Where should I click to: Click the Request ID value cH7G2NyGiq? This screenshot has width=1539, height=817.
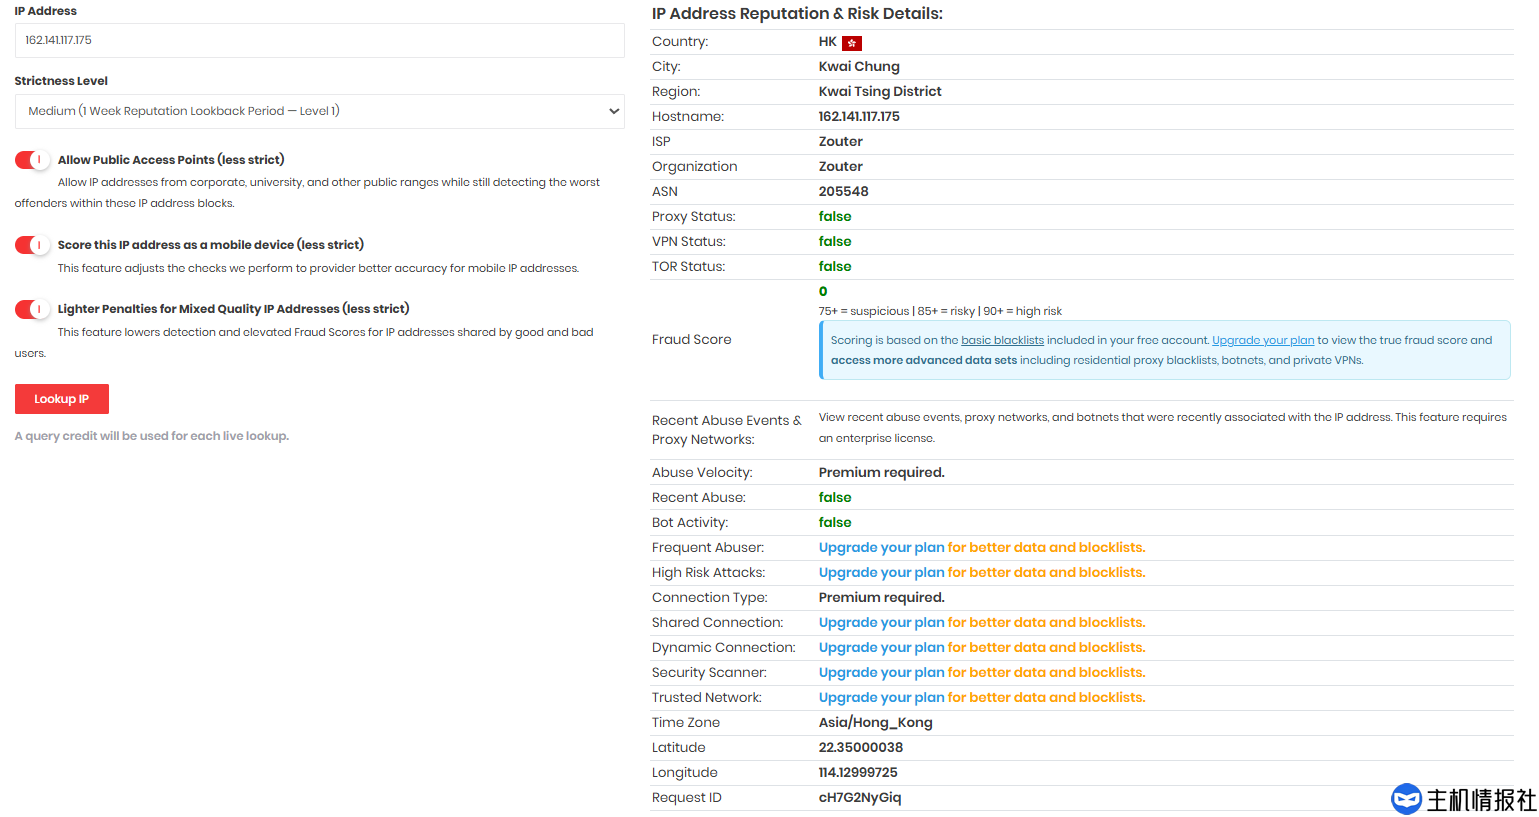click(859, 798)
